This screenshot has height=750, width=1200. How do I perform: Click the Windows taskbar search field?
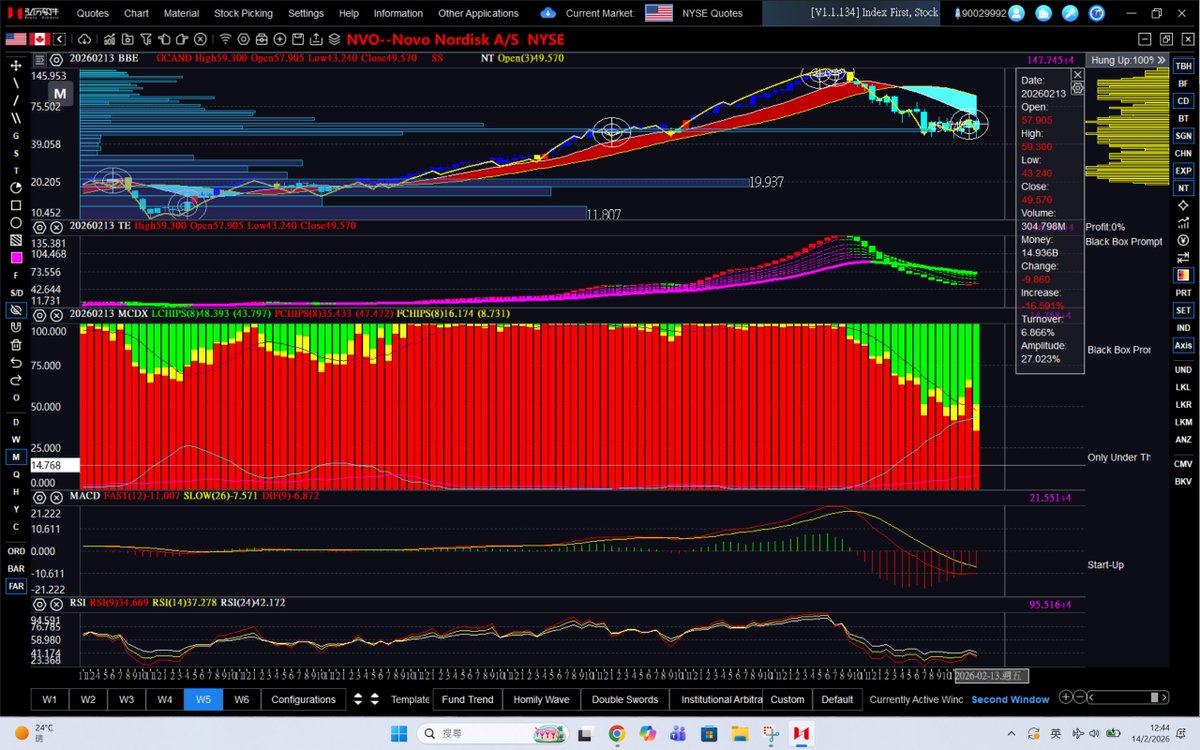pos(494,733)
